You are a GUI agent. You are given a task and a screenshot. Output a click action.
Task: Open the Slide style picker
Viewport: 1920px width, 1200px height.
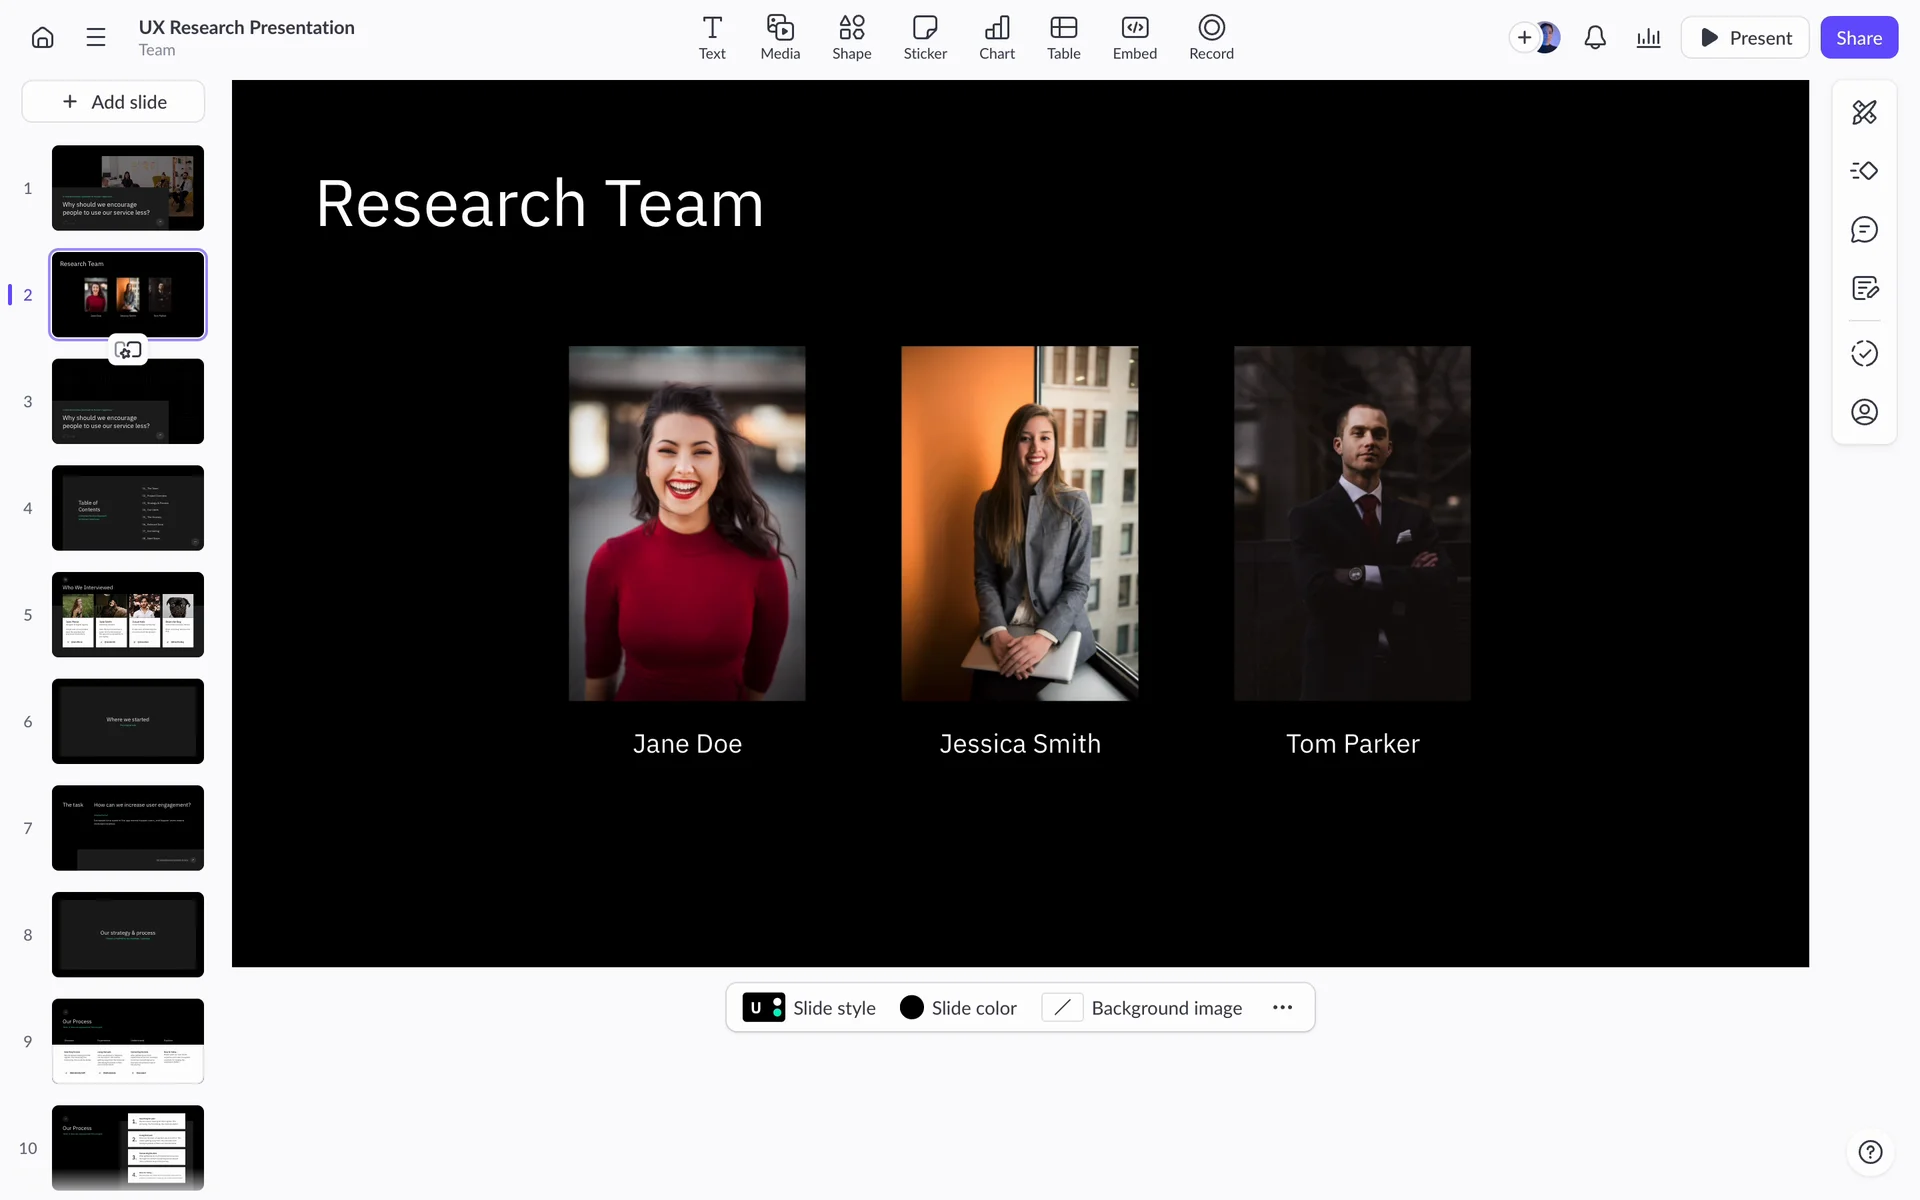(x=809, y=1008)
